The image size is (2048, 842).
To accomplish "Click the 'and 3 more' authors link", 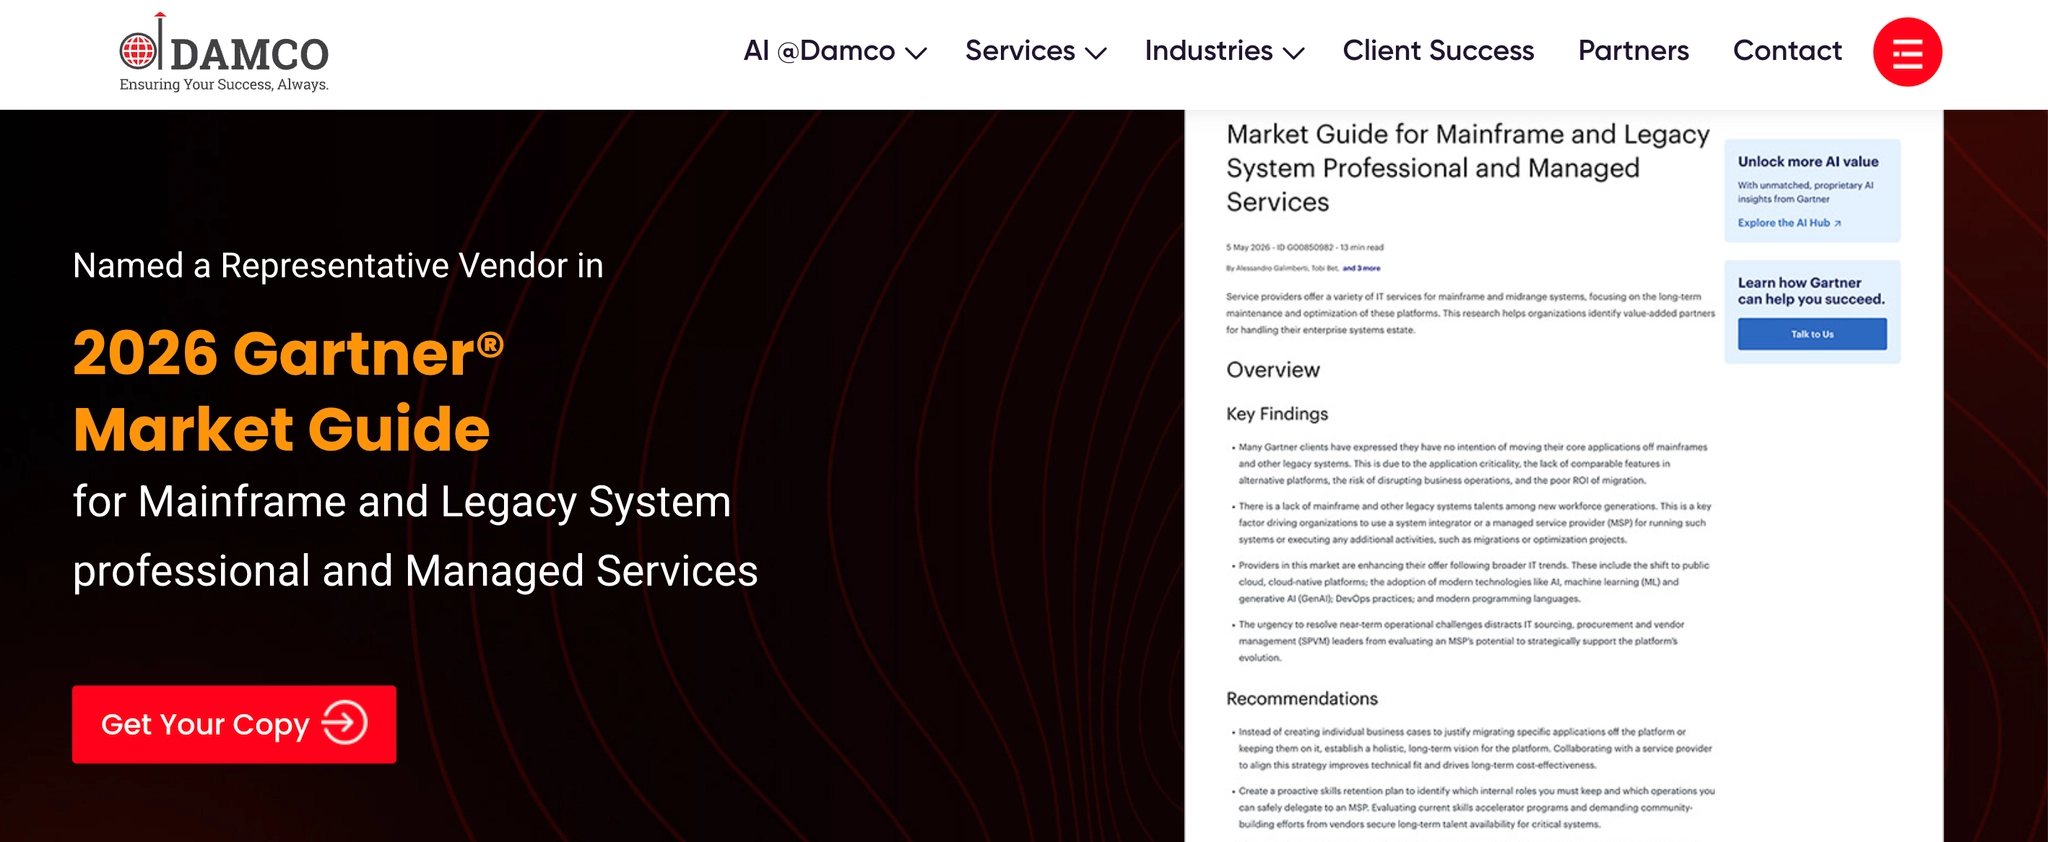I will click(1361, 268).
